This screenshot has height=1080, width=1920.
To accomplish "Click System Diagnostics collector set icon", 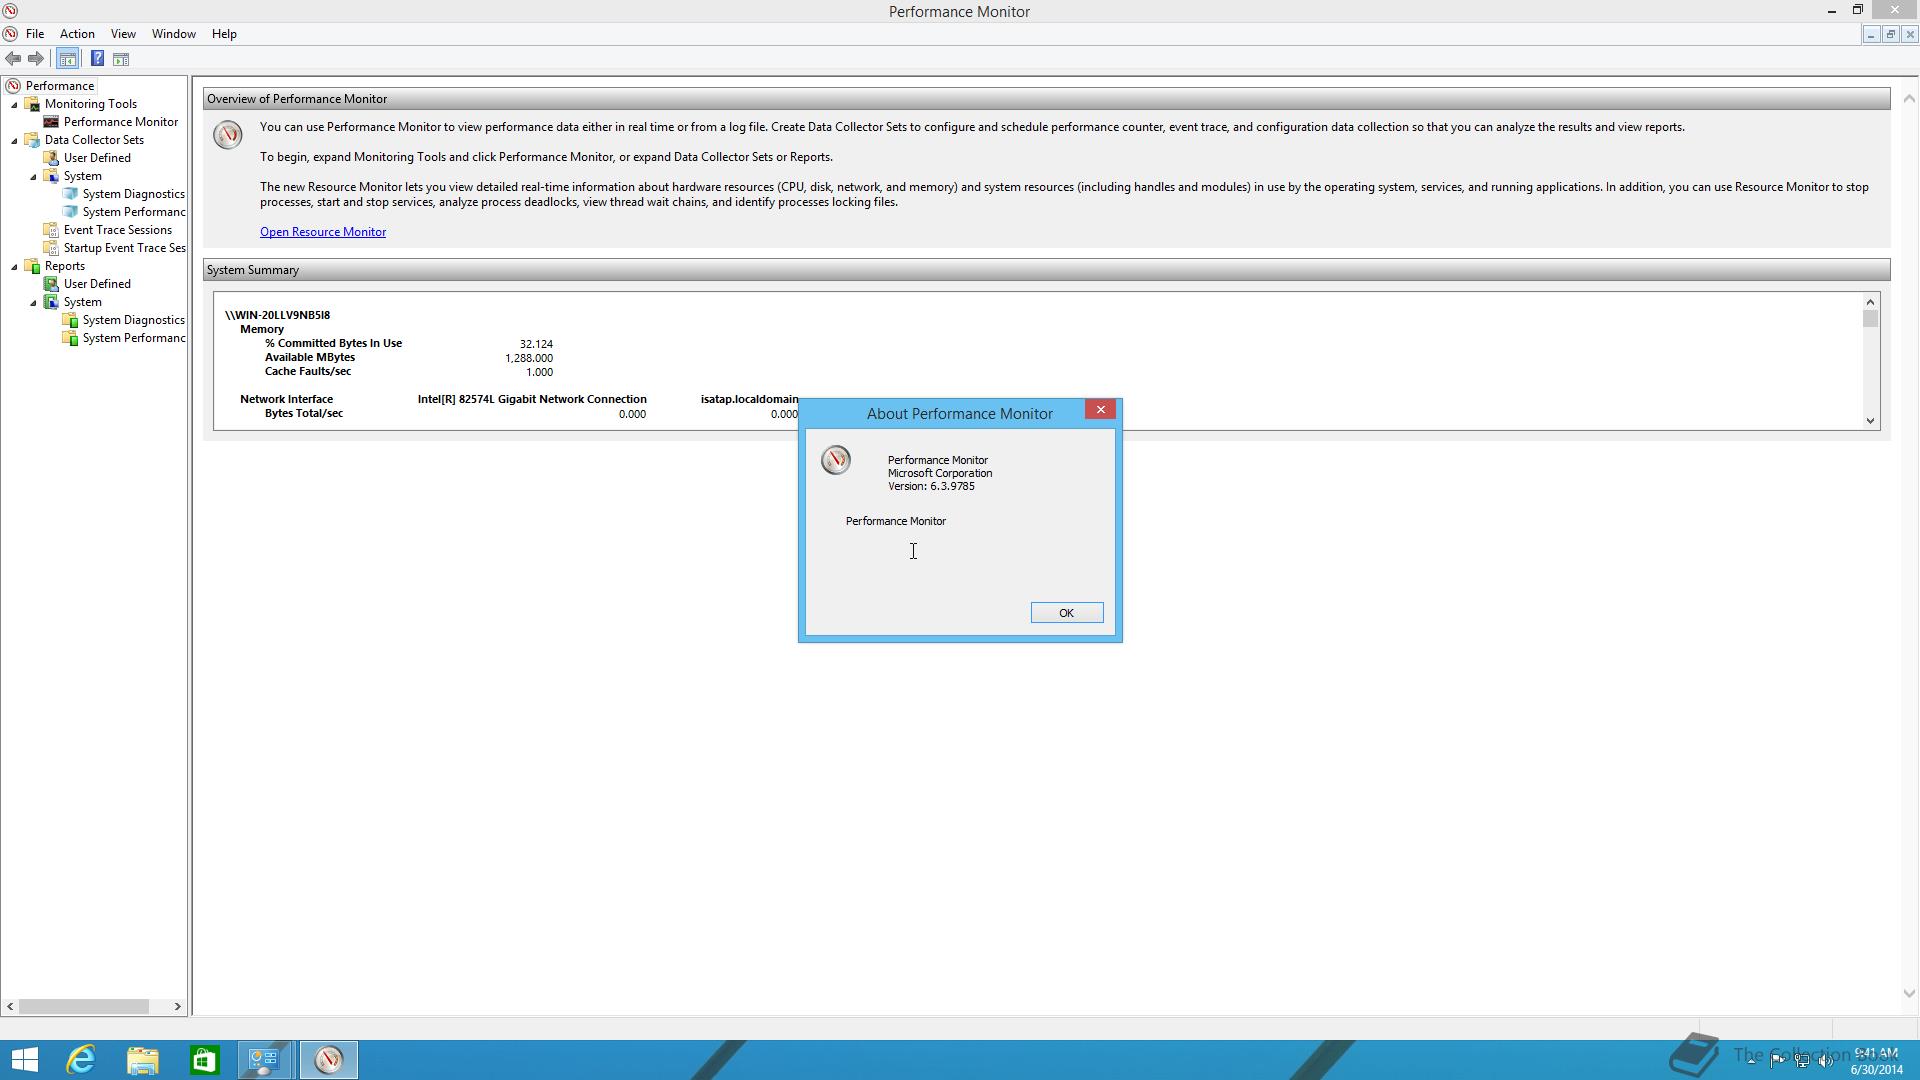I will [x=70, y=194].
